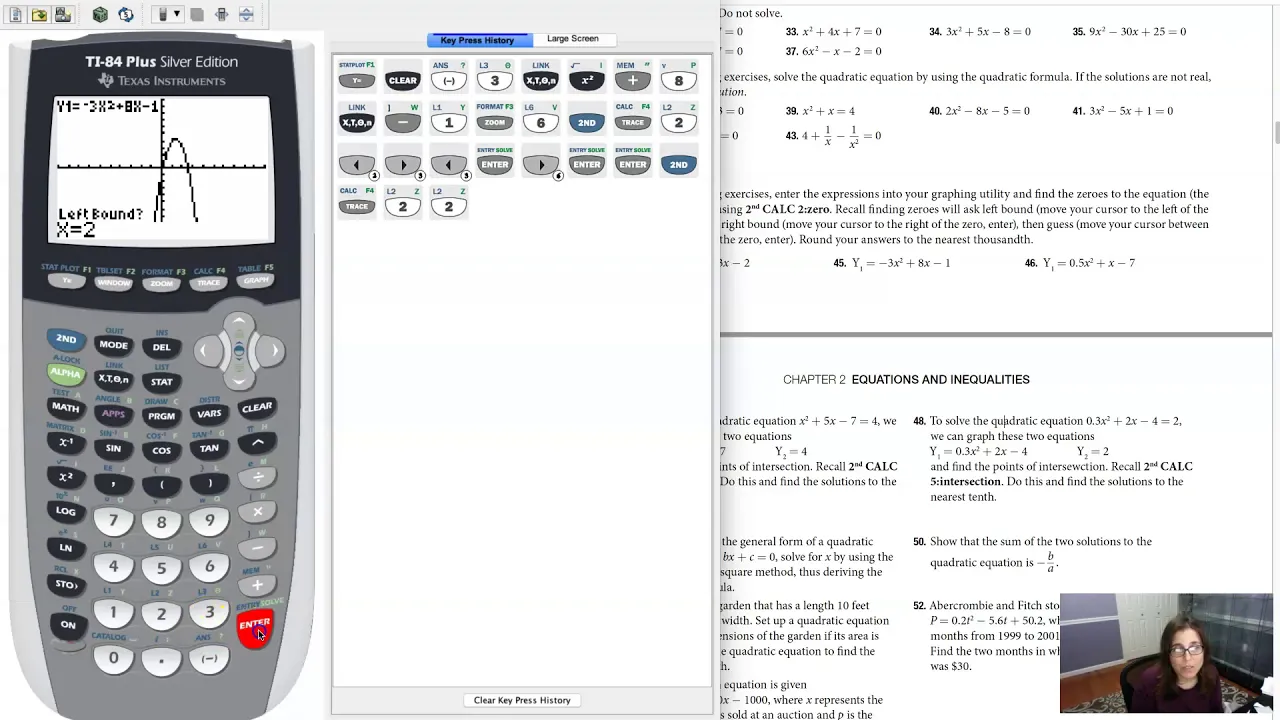
Task: Click the GRAPH key on the calculator
Action: (256, 281)
